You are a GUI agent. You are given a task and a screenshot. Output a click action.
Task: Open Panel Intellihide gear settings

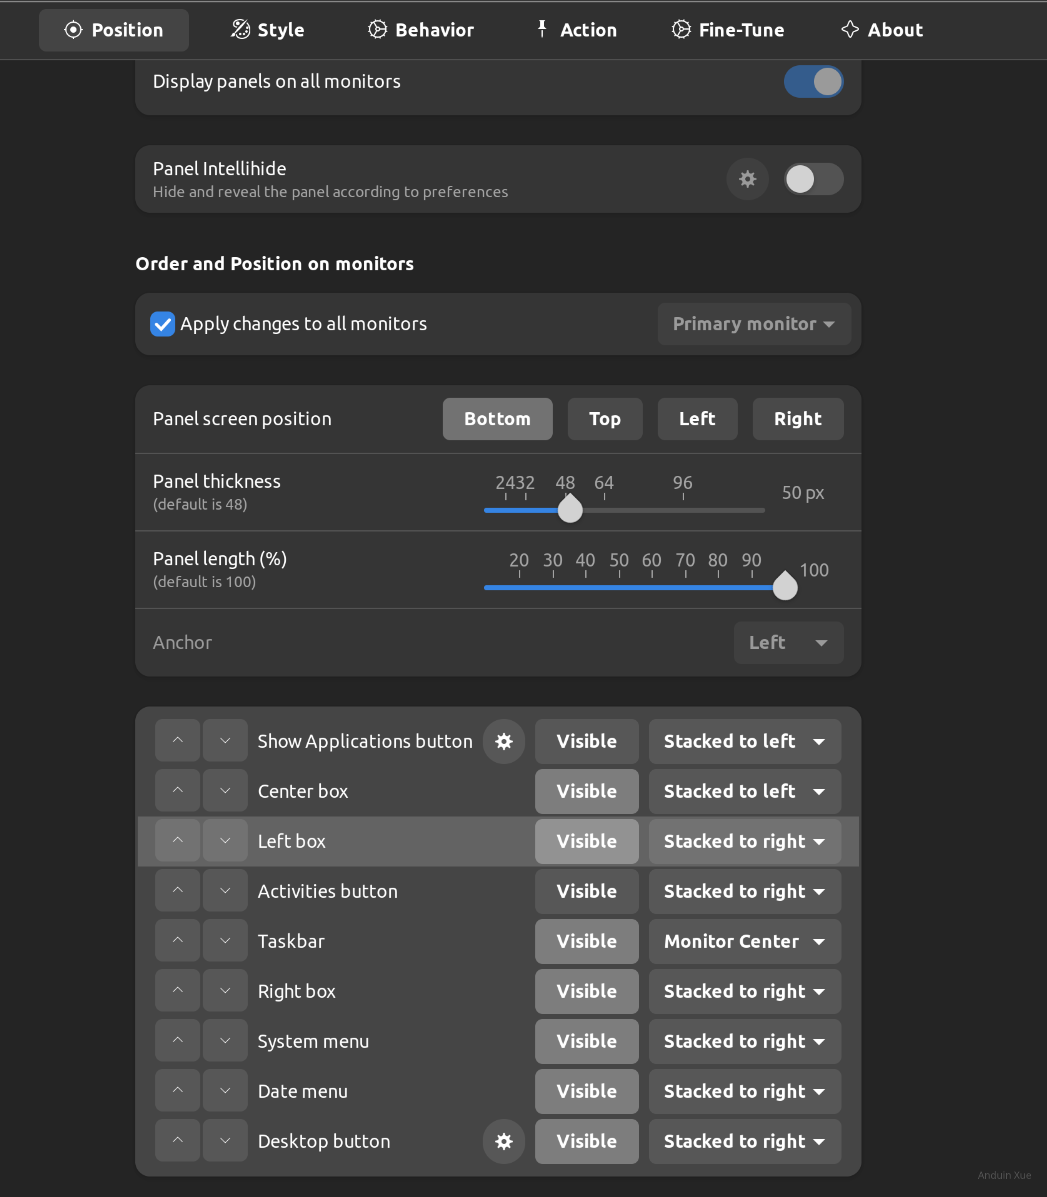747,180
